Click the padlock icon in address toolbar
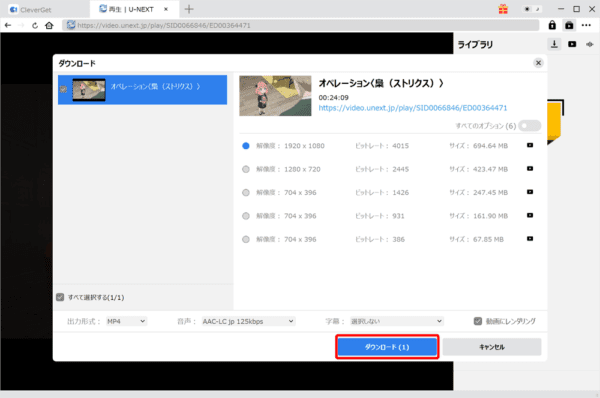 point(552,25)
